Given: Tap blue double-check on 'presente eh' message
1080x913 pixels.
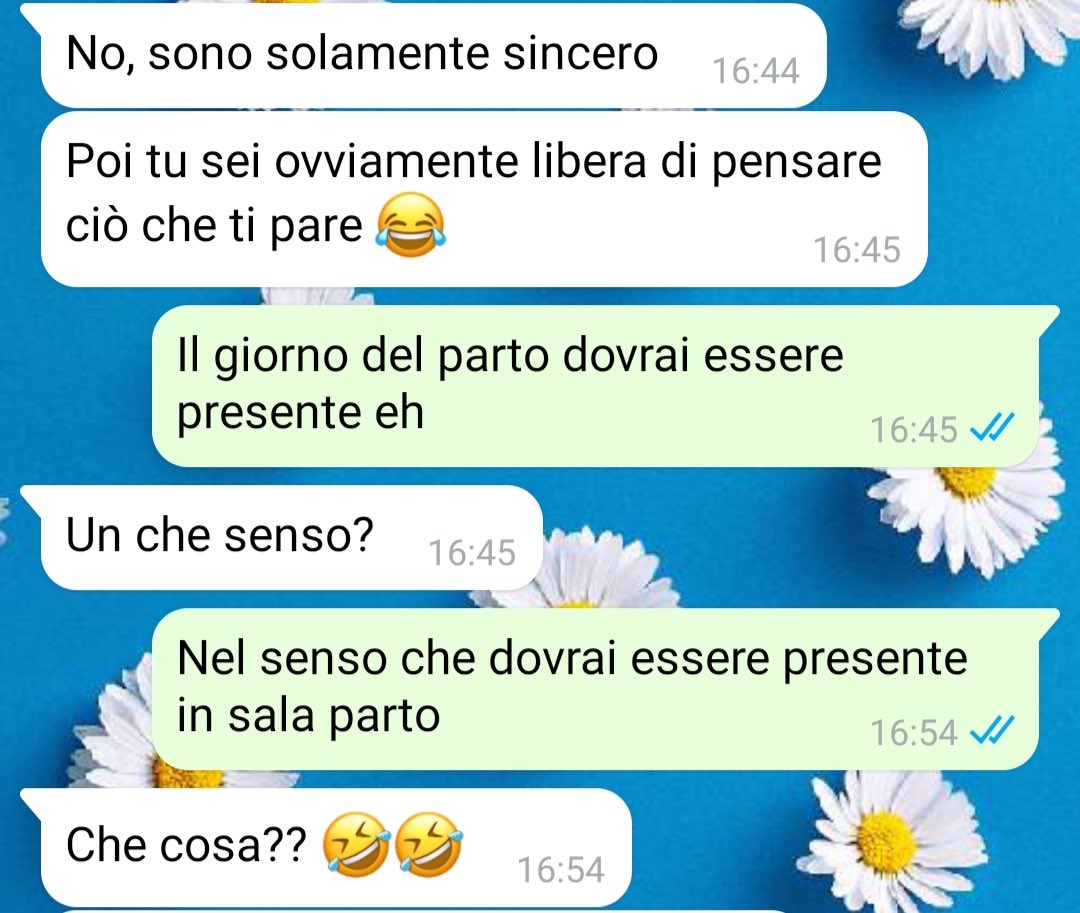Looking at the screenshot, I should tap(992, 427).
